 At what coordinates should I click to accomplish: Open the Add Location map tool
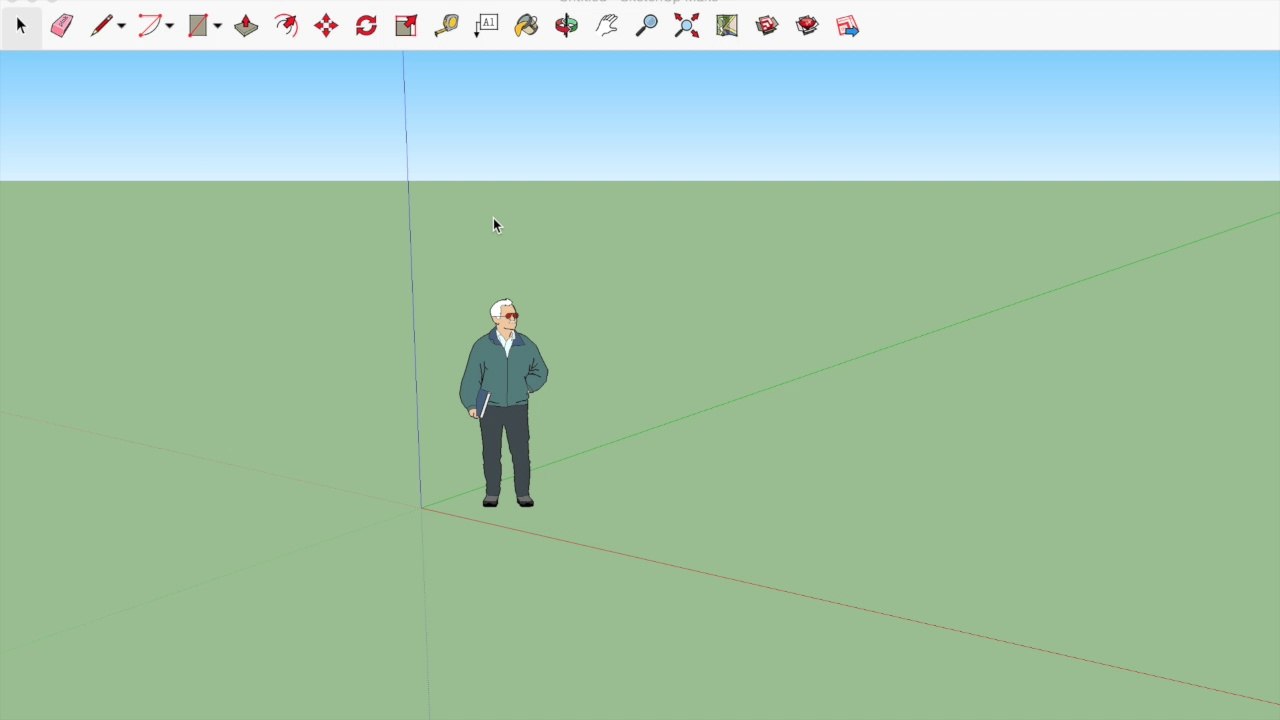[x=726, y=26]
